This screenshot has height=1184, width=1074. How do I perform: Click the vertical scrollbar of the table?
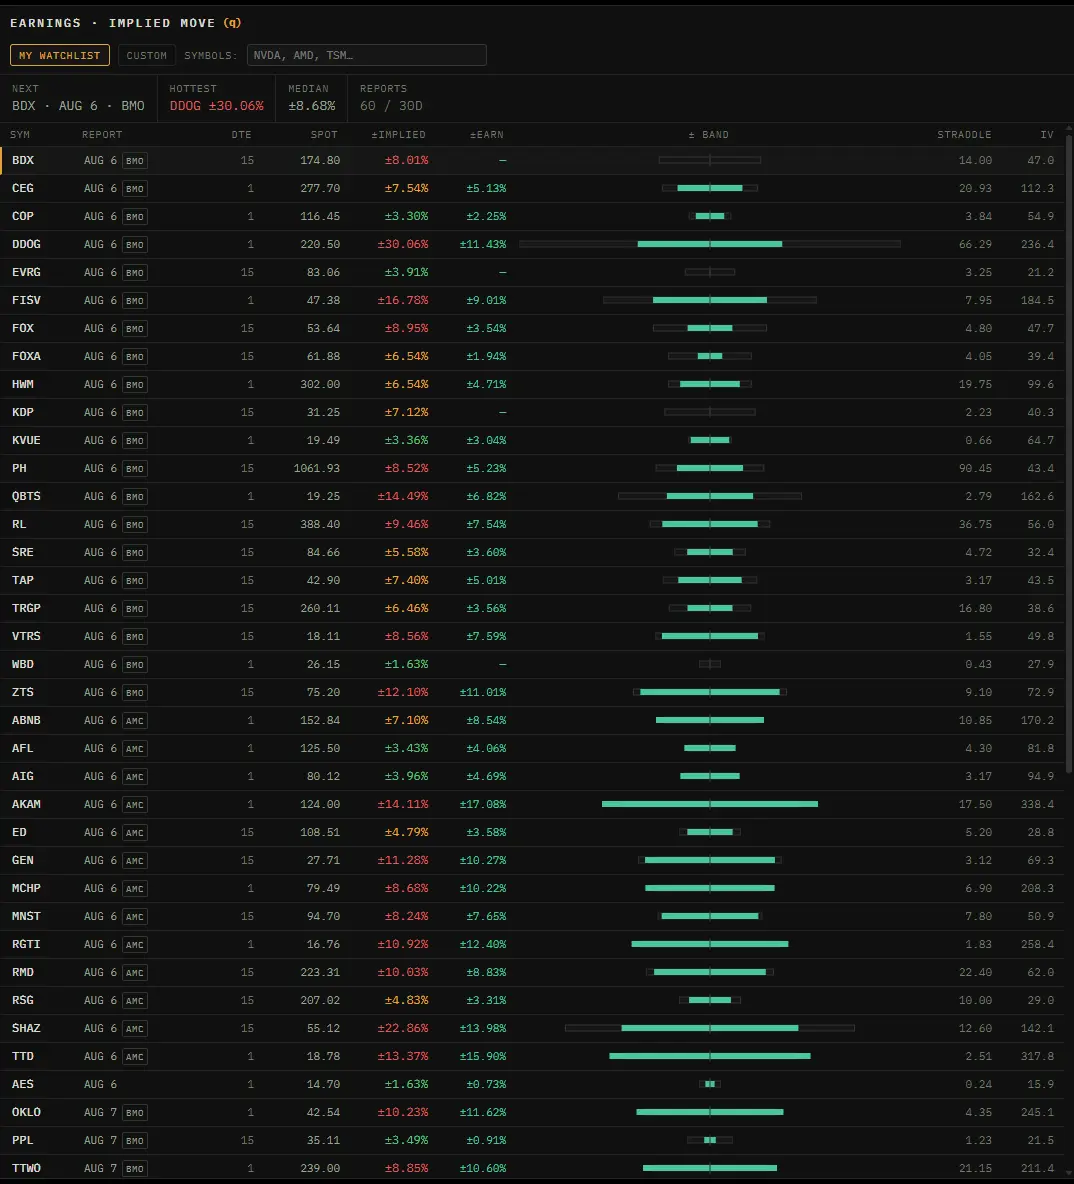click(1069, 453)
